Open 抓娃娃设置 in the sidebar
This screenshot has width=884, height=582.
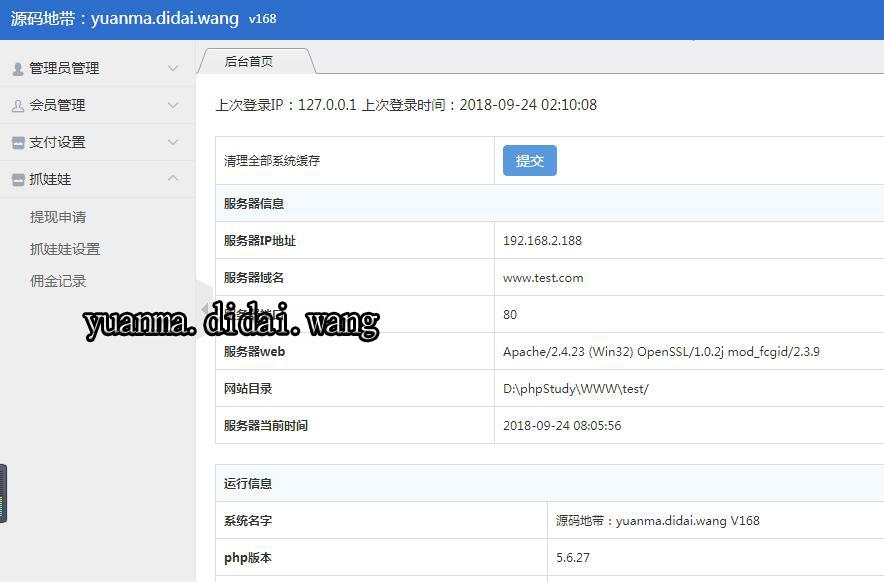[65, 249]
